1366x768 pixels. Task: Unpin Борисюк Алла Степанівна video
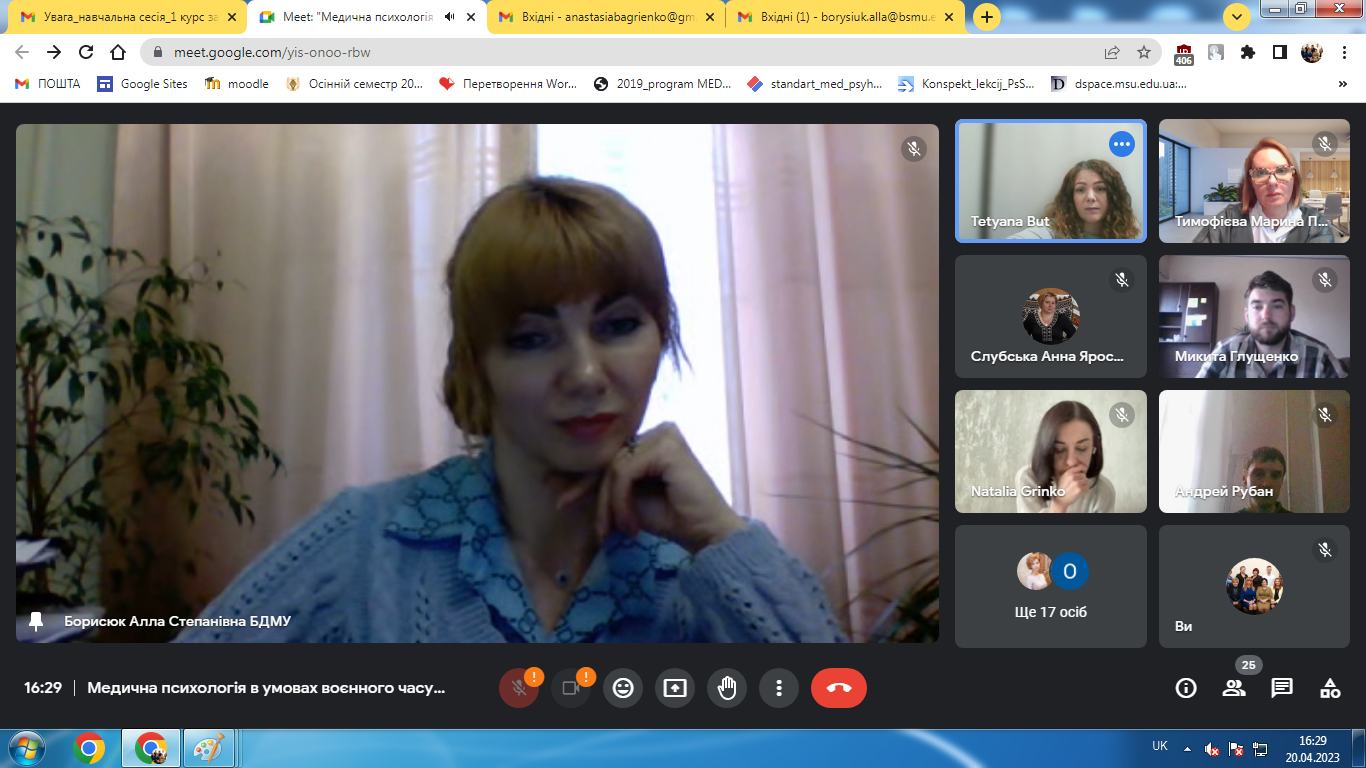tap(36, 621)
